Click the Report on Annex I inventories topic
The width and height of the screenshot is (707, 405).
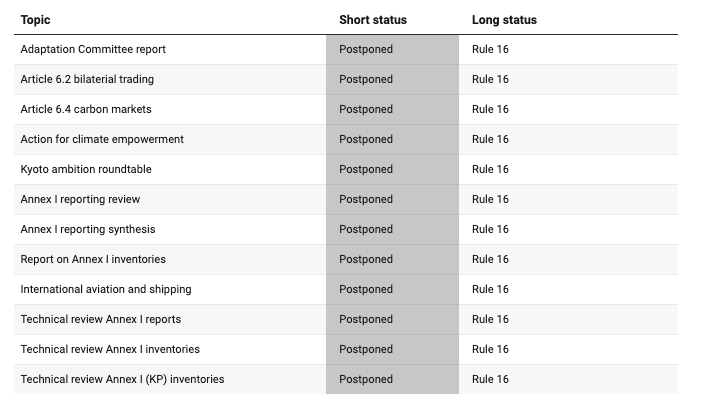(x=93, y=259)
